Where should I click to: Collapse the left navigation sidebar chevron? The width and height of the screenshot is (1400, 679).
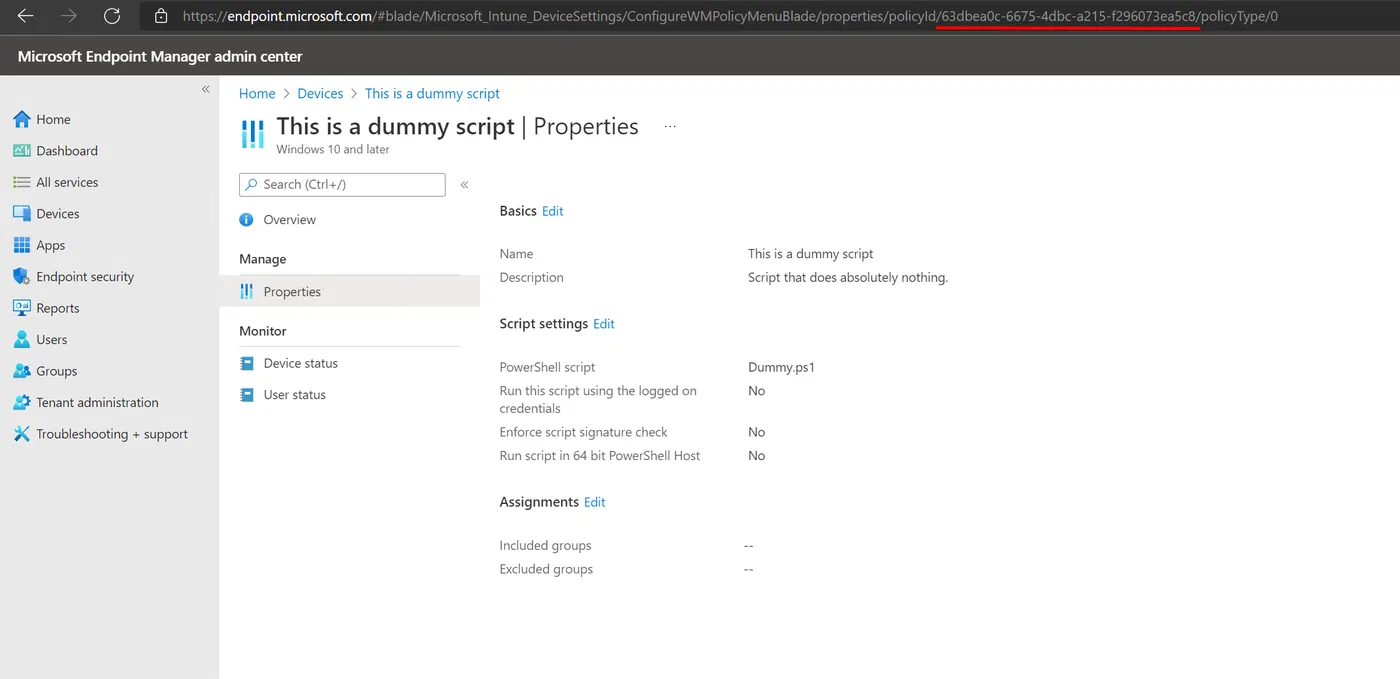(205, 89)
